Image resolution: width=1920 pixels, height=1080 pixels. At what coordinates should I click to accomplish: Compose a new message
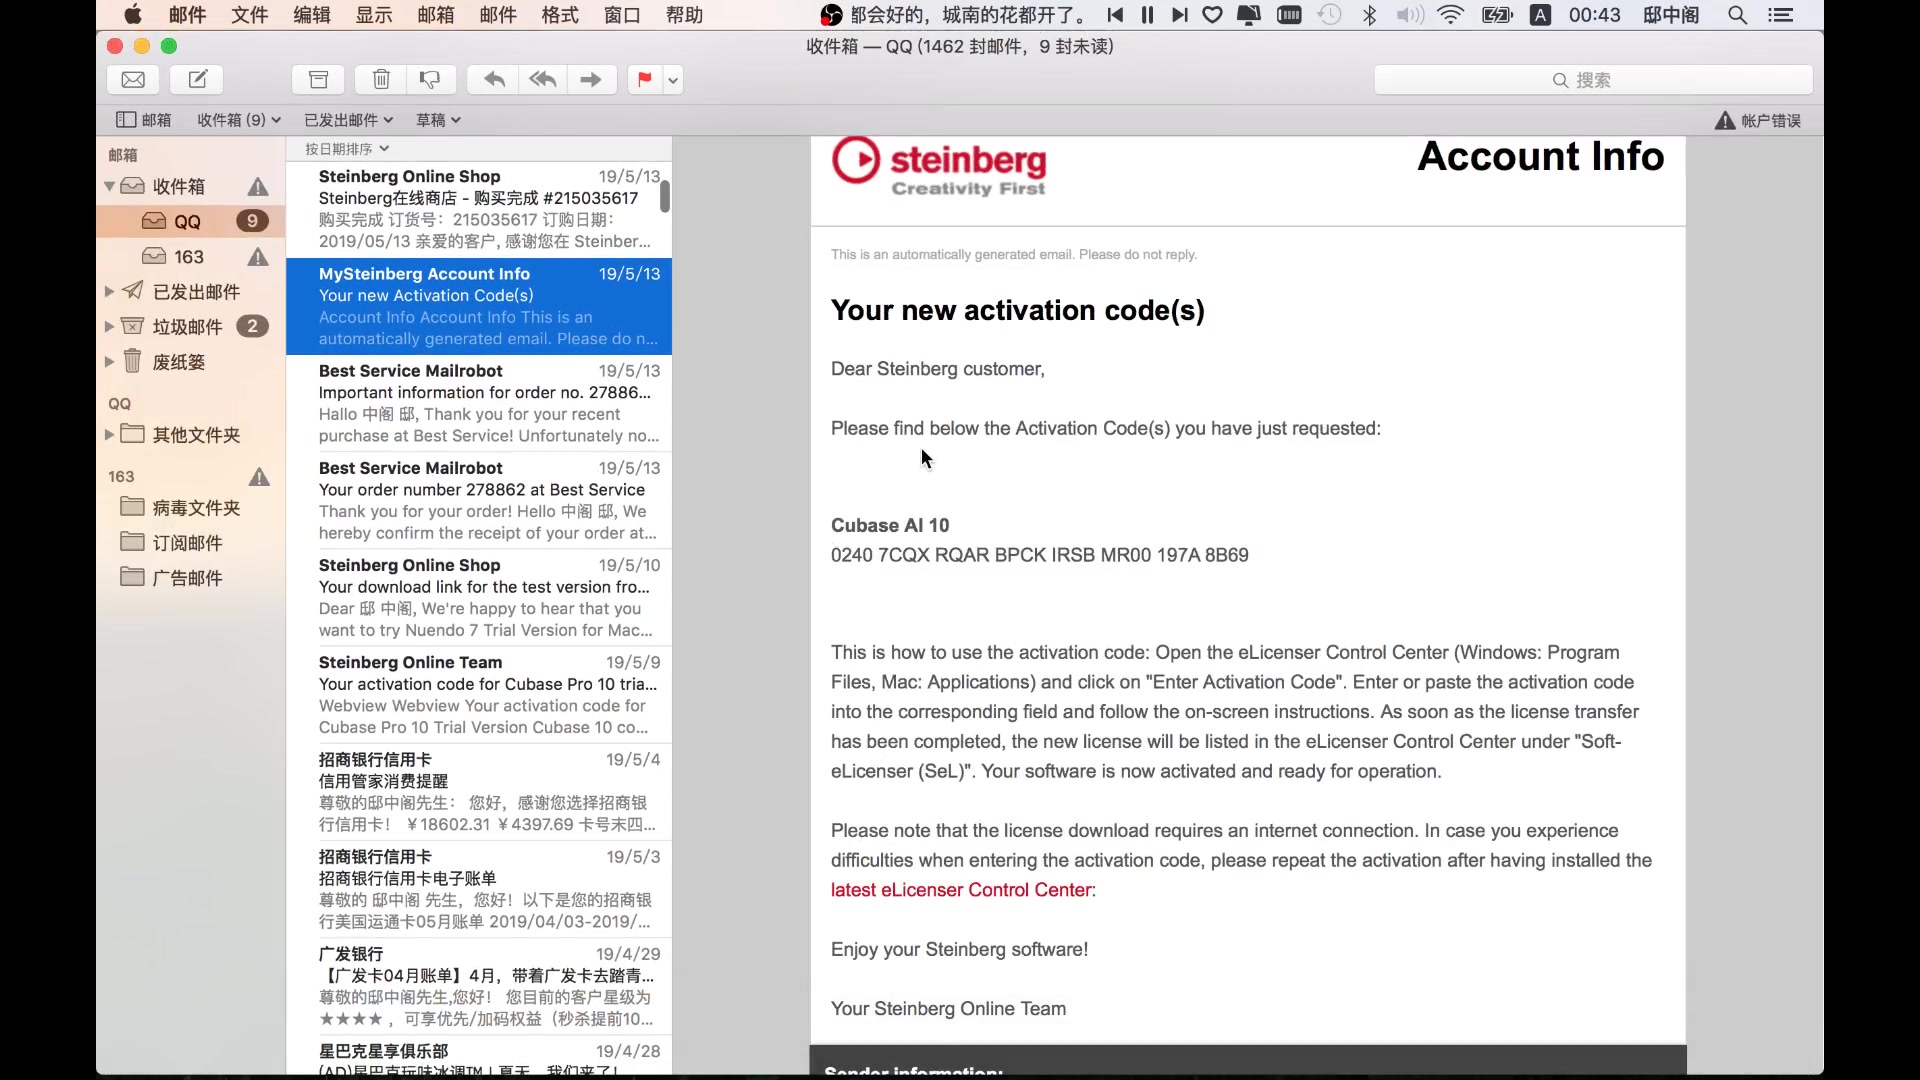pyautogui.click(x=197, y=80)
